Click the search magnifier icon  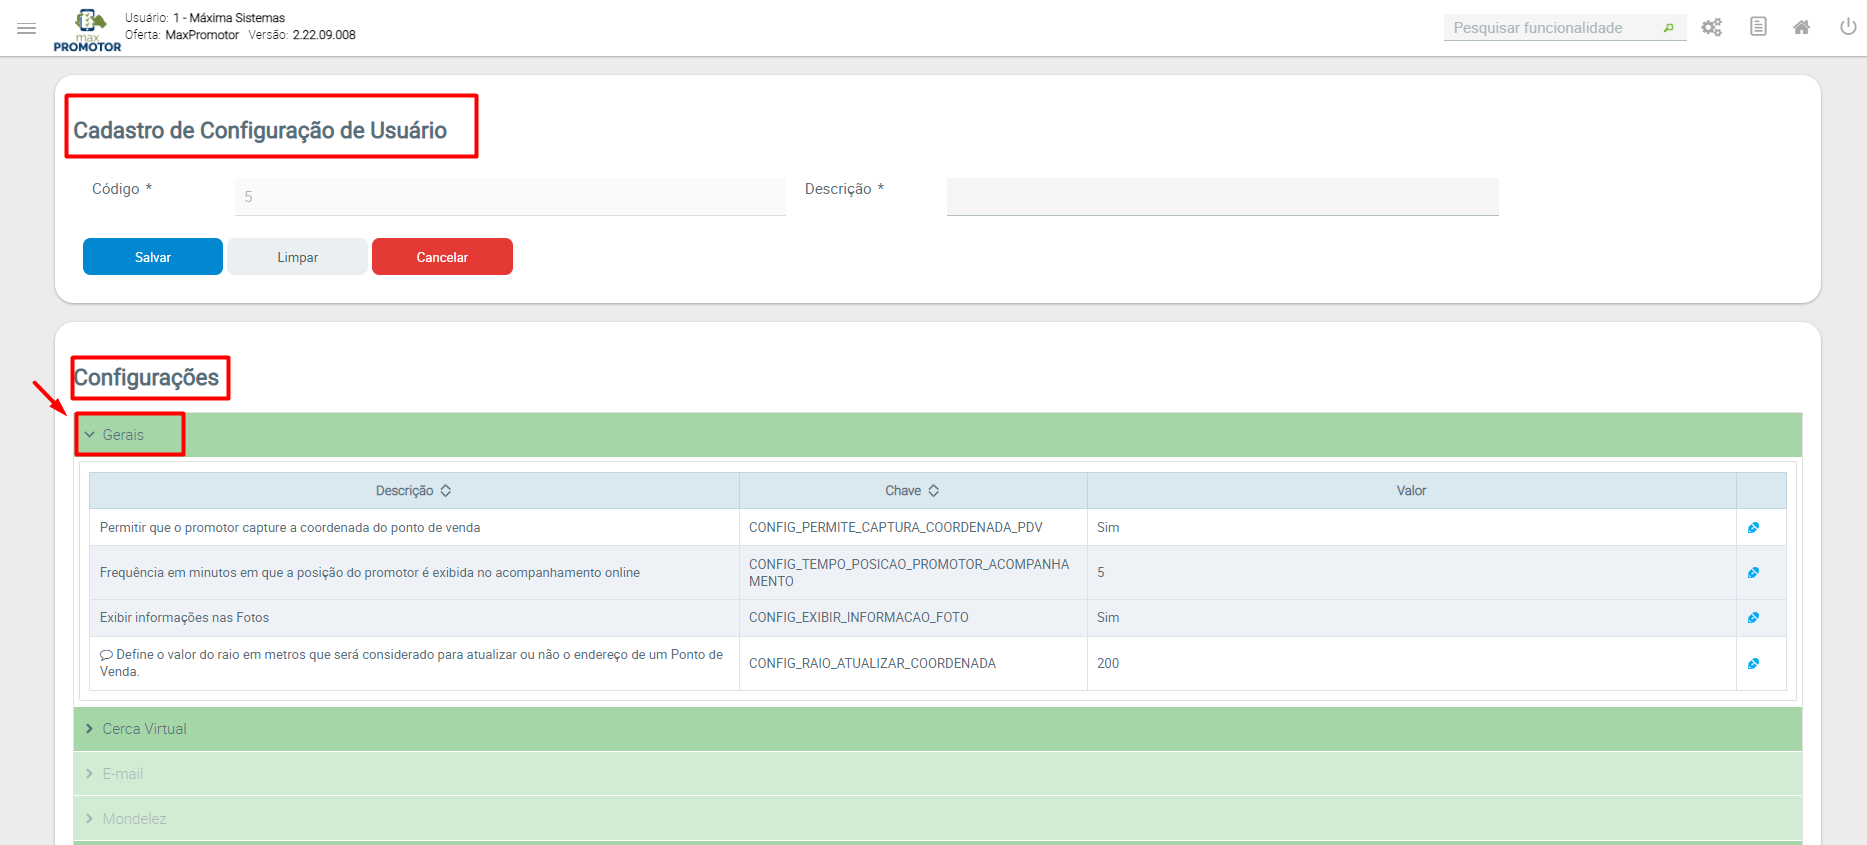1668,28
